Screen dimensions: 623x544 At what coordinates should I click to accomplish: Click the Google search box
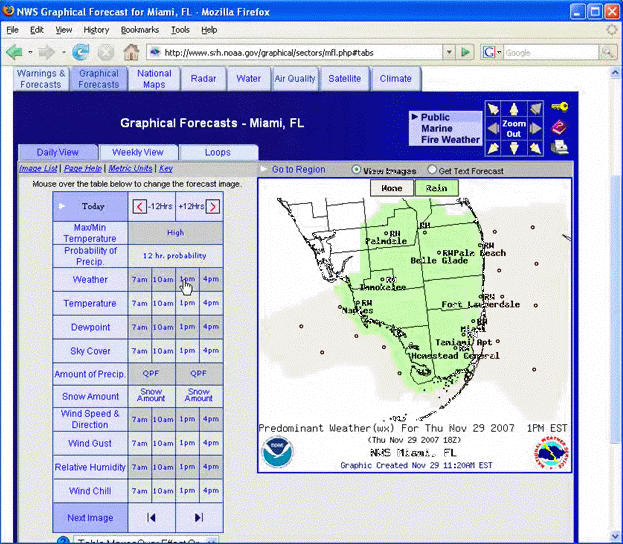[551, 52]
